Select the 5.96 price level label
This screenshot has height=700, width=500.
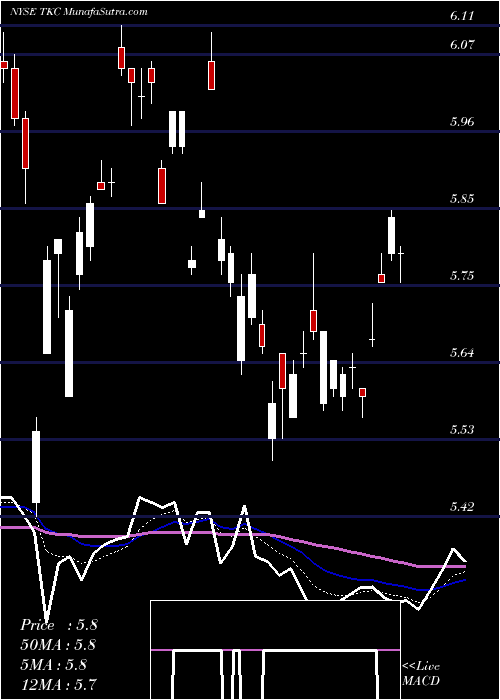point(462,121)
